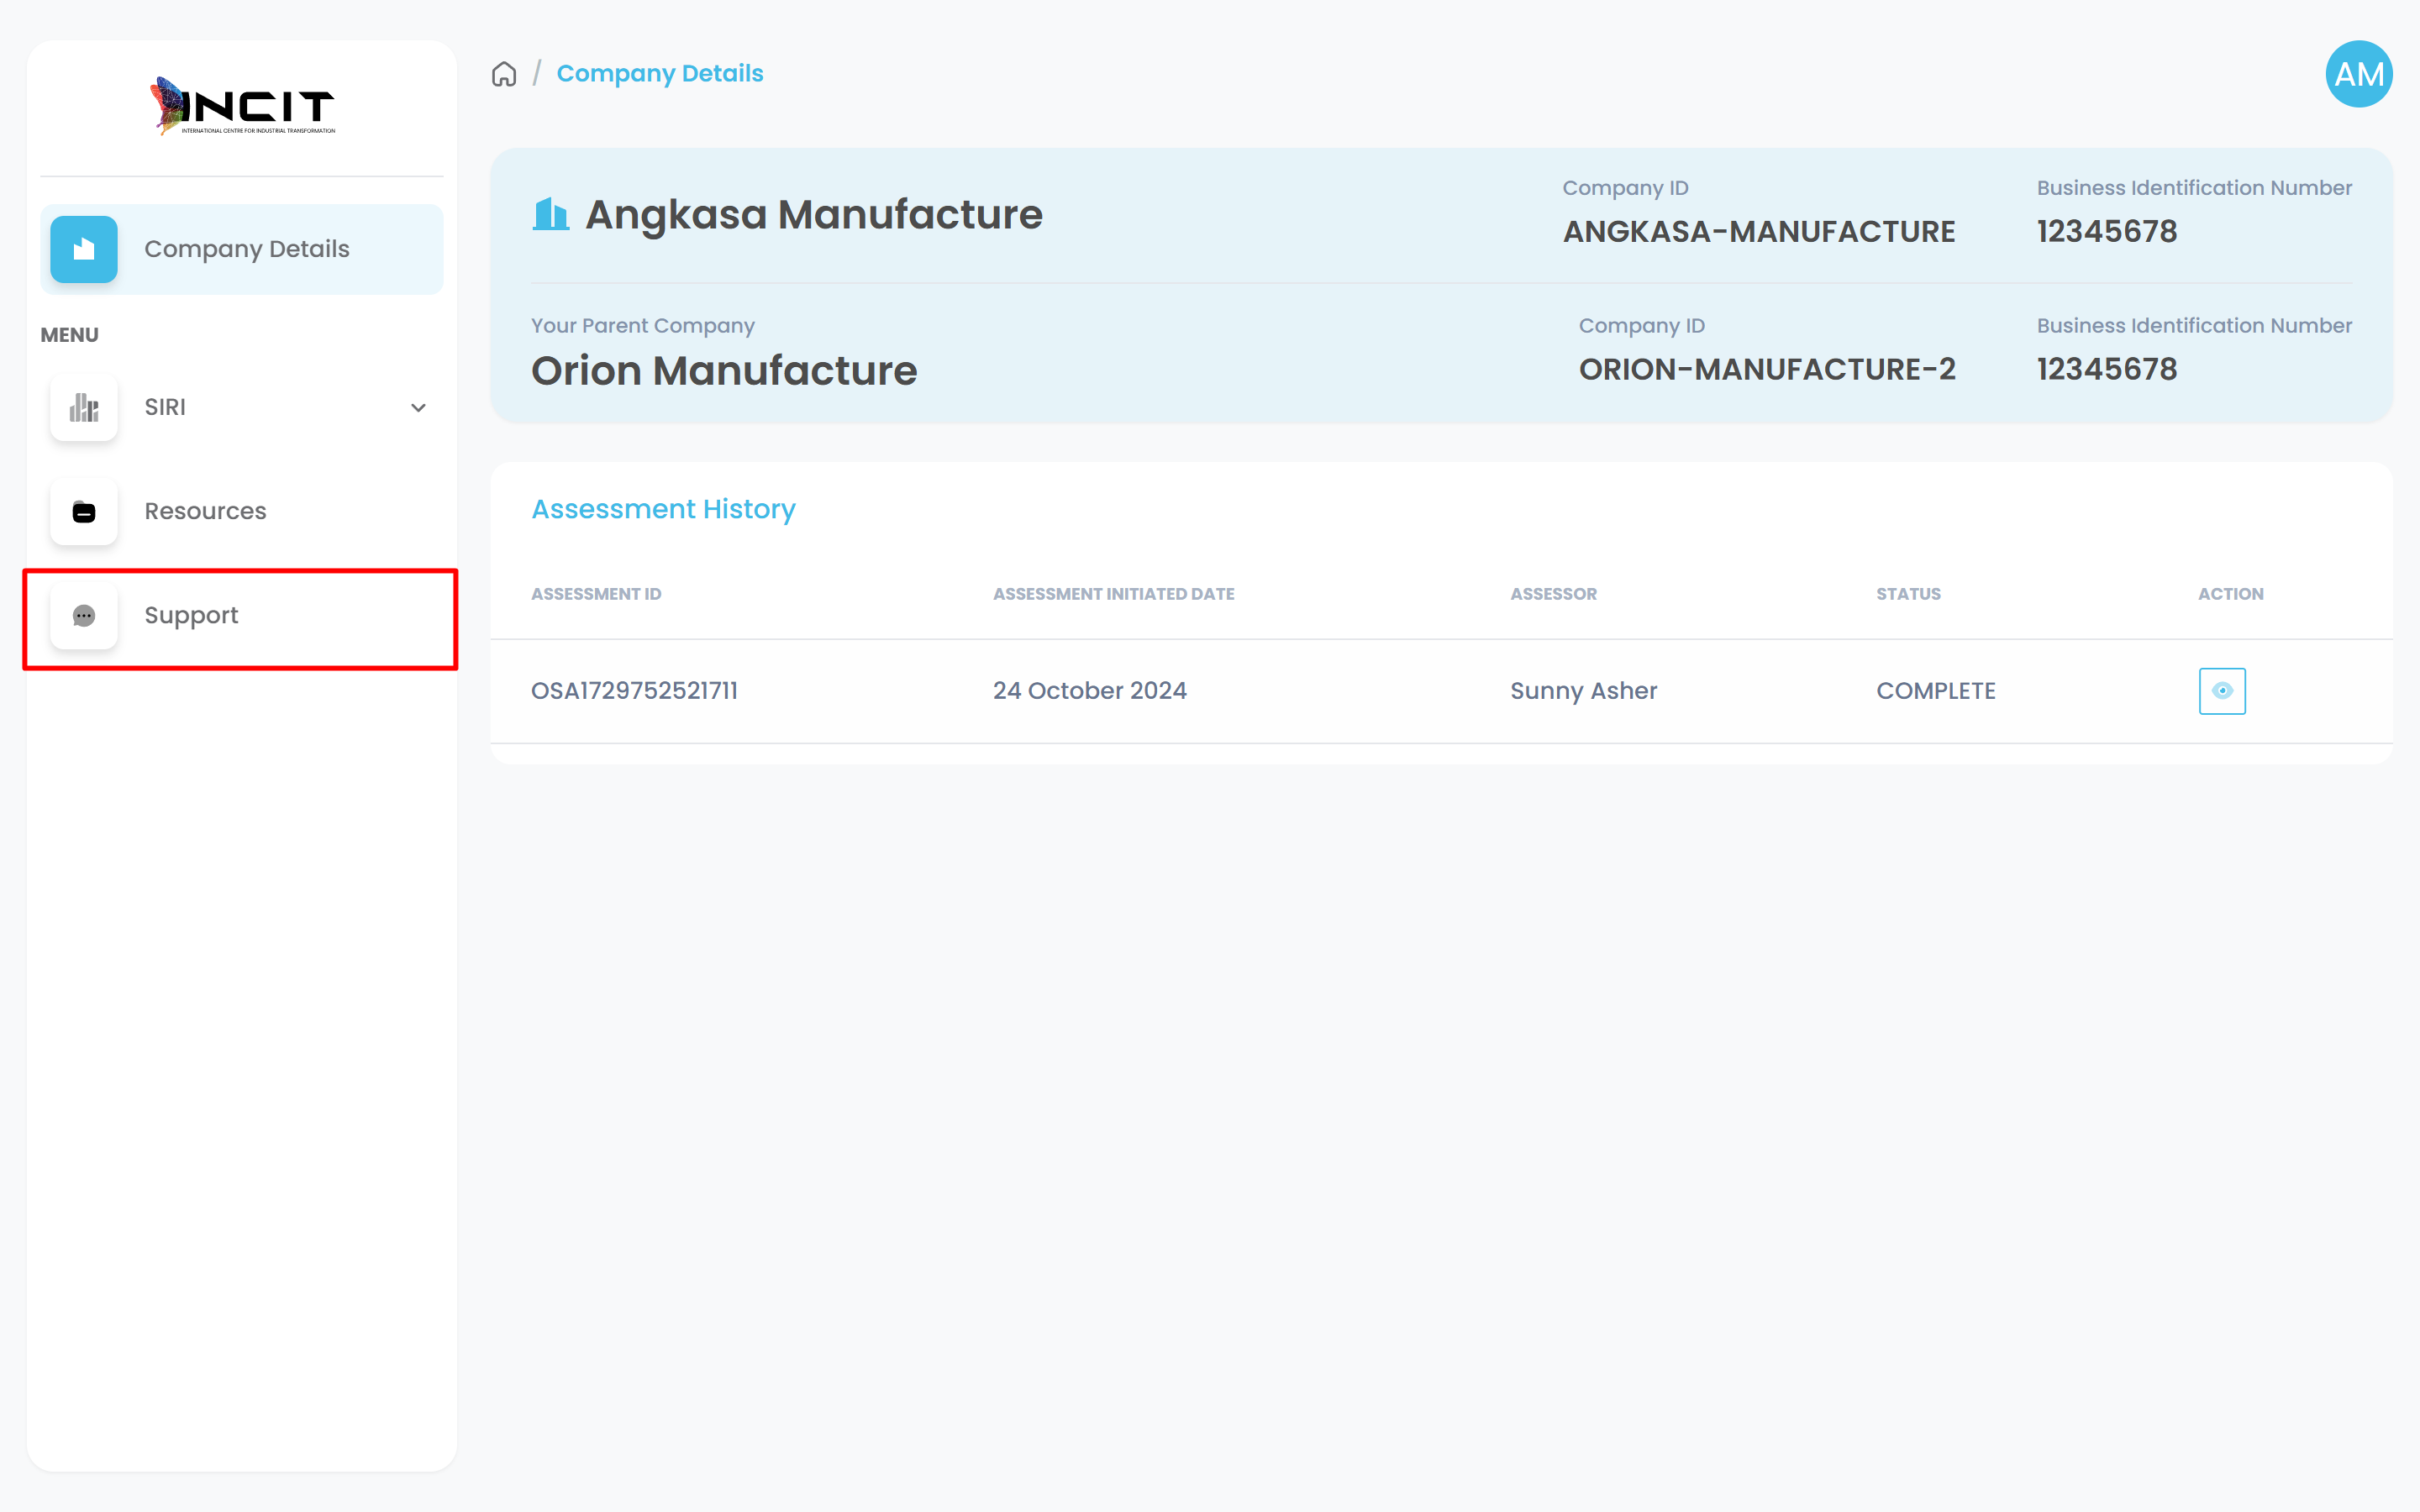Expand the SIRI menu chevron
Viewport: 2420px width, 1512px height.
point(418,408)
